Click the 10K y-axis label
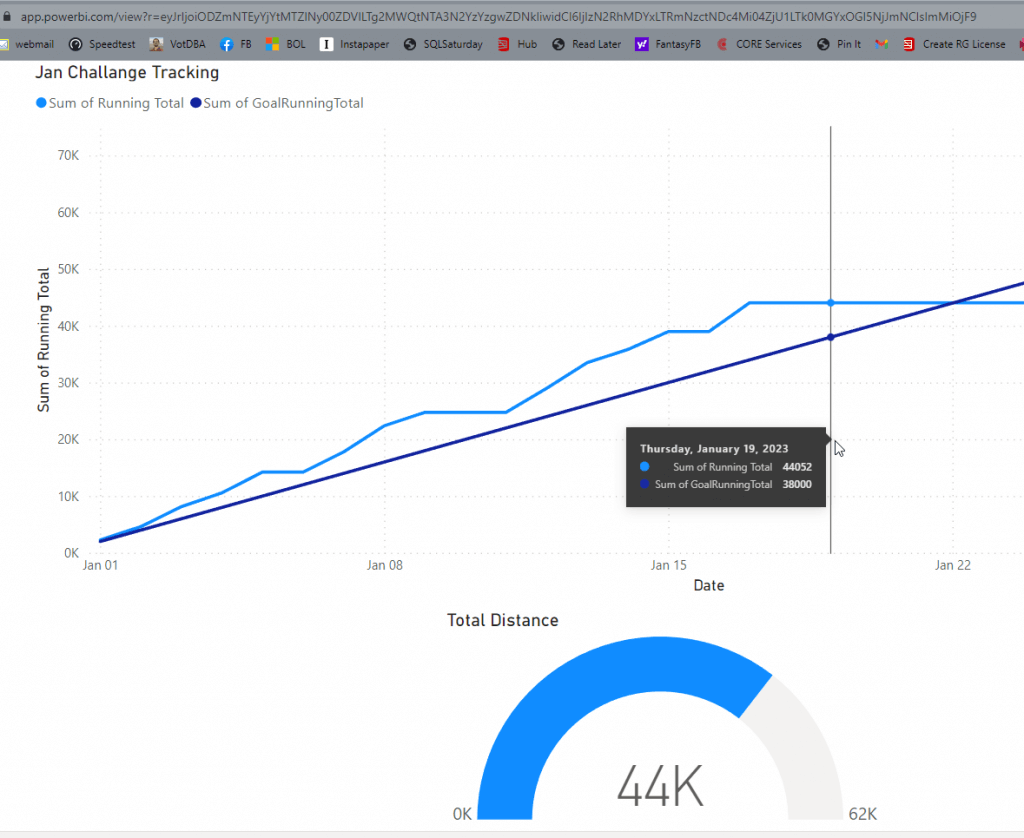Image resolution: width=1024 pixels, height=838 pixels. tap(69, 496)
